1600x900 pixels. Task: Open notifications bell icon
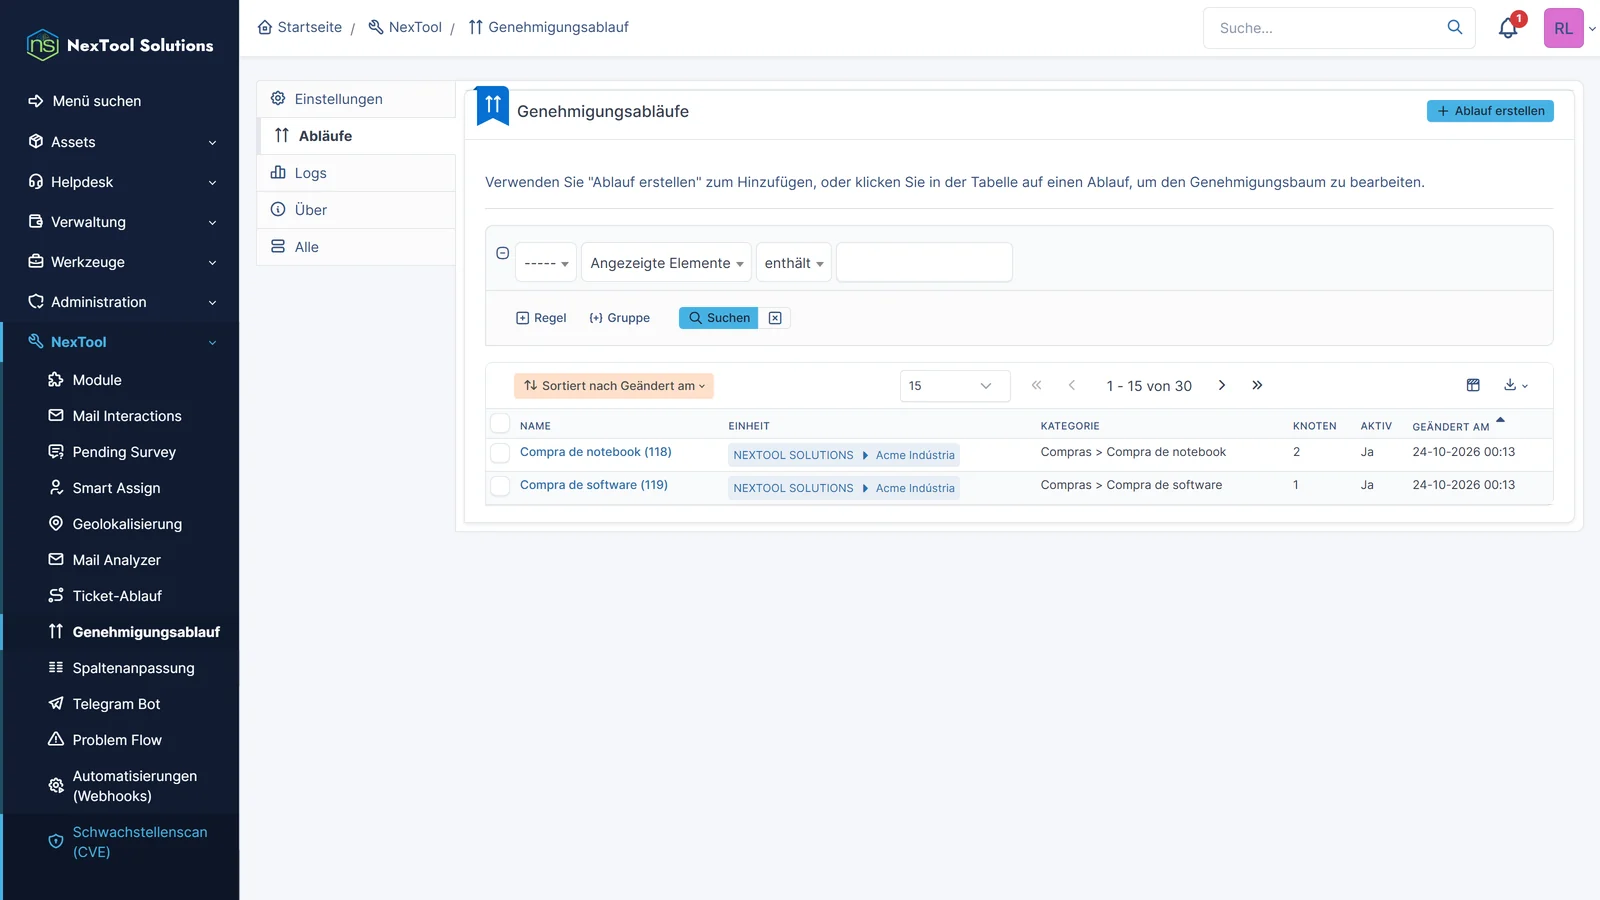(1508, 28)
